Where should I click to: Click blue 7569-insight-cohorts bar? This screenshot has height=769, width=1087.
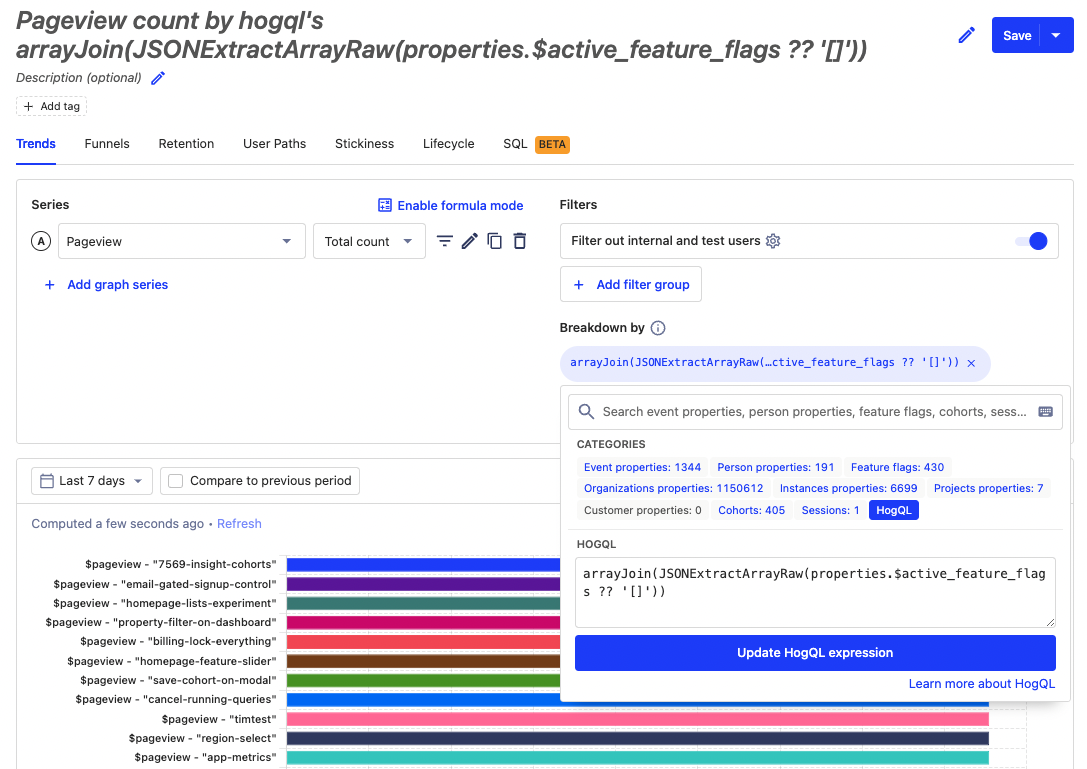423,564
